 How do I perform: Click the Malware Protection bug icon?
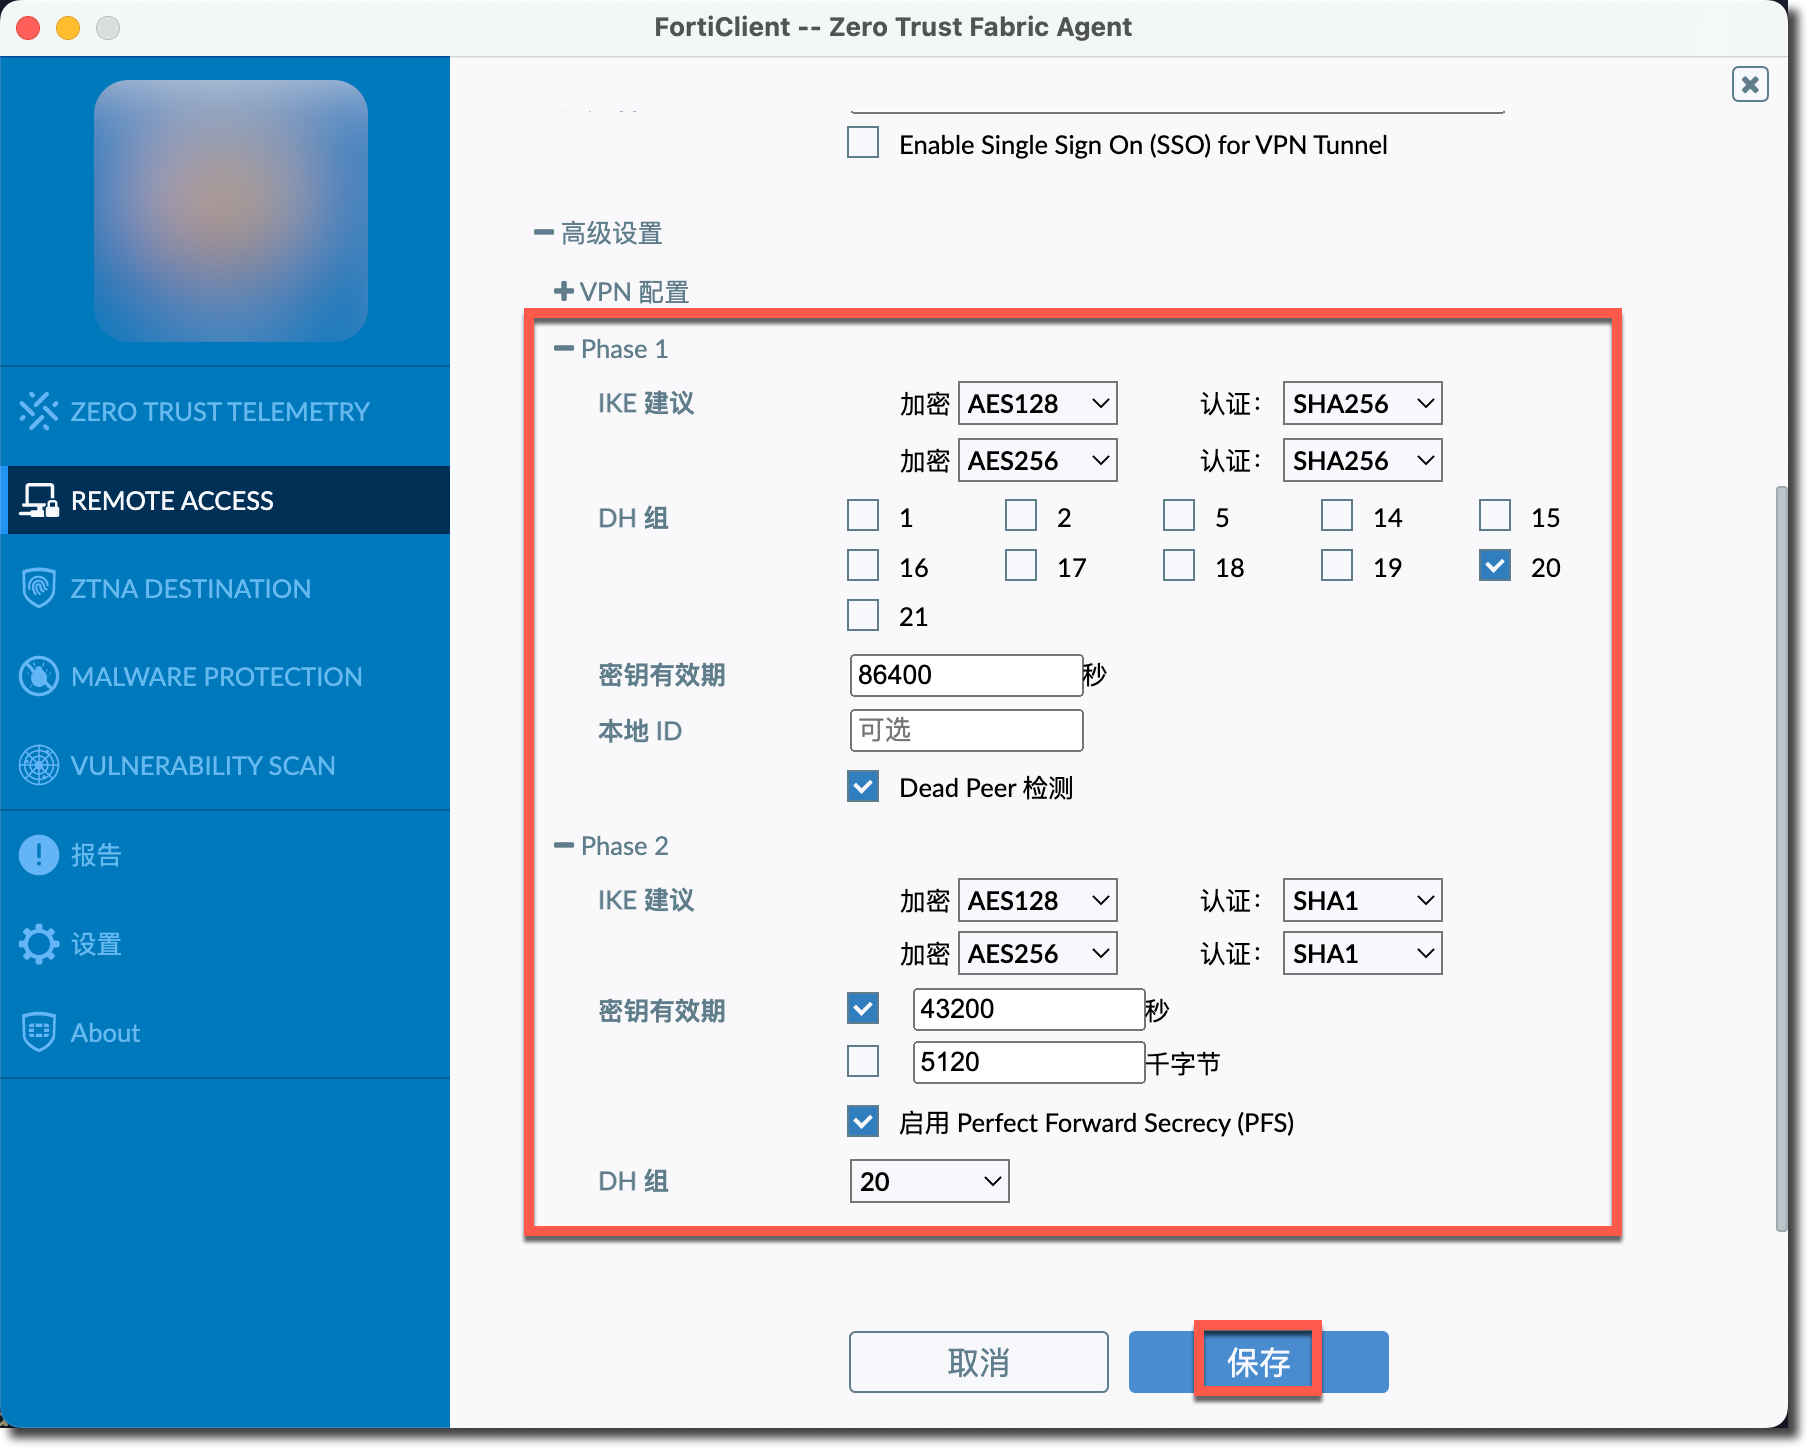pyautogui.click(x=38, y=676)
